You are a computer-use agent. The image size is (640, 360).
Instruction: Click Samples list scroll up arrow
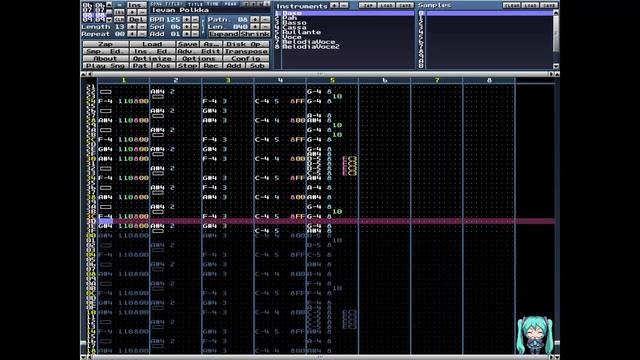(556, 13)
